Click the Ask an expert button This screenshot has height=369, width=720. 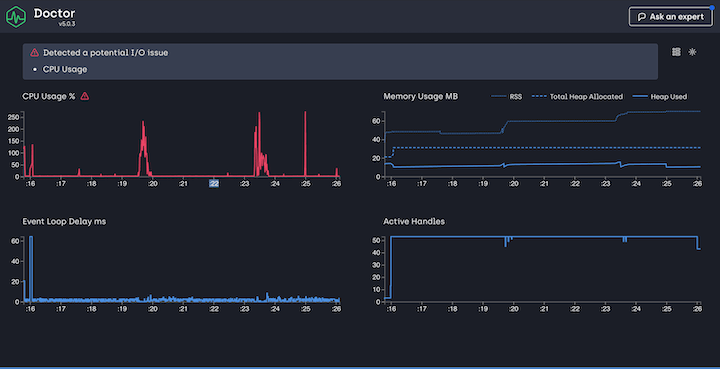[x=671, y=17]
